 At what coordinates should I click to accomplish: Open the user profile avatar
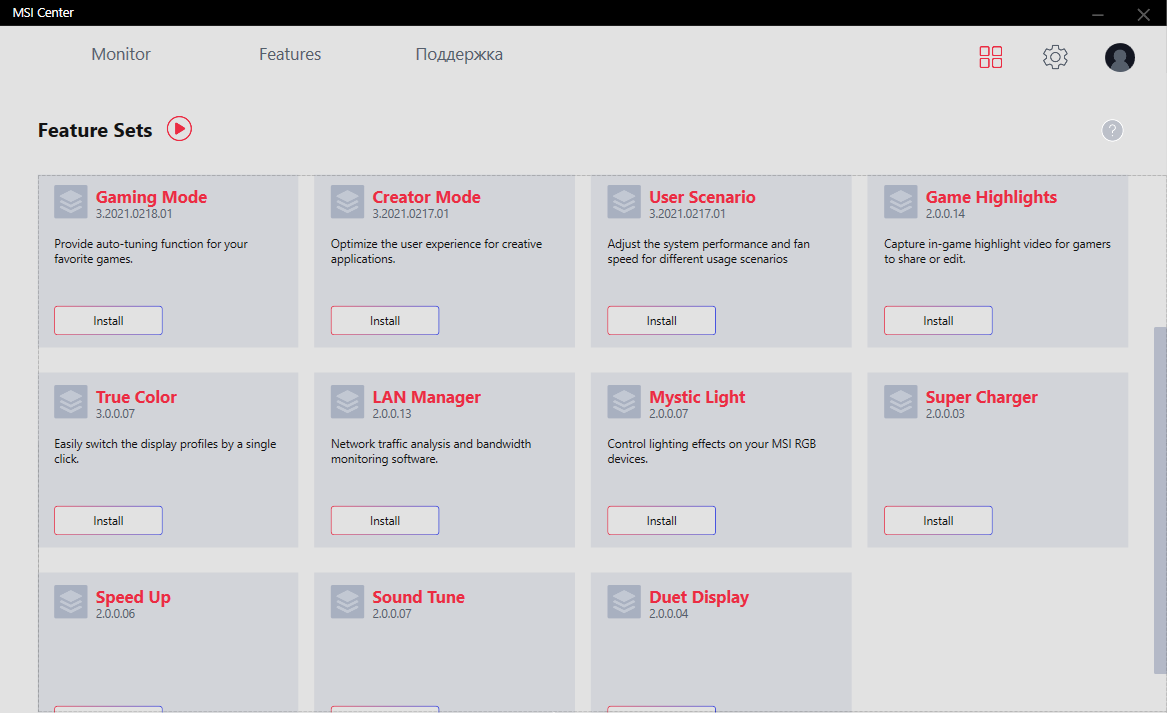click(x=1119, y=57)
